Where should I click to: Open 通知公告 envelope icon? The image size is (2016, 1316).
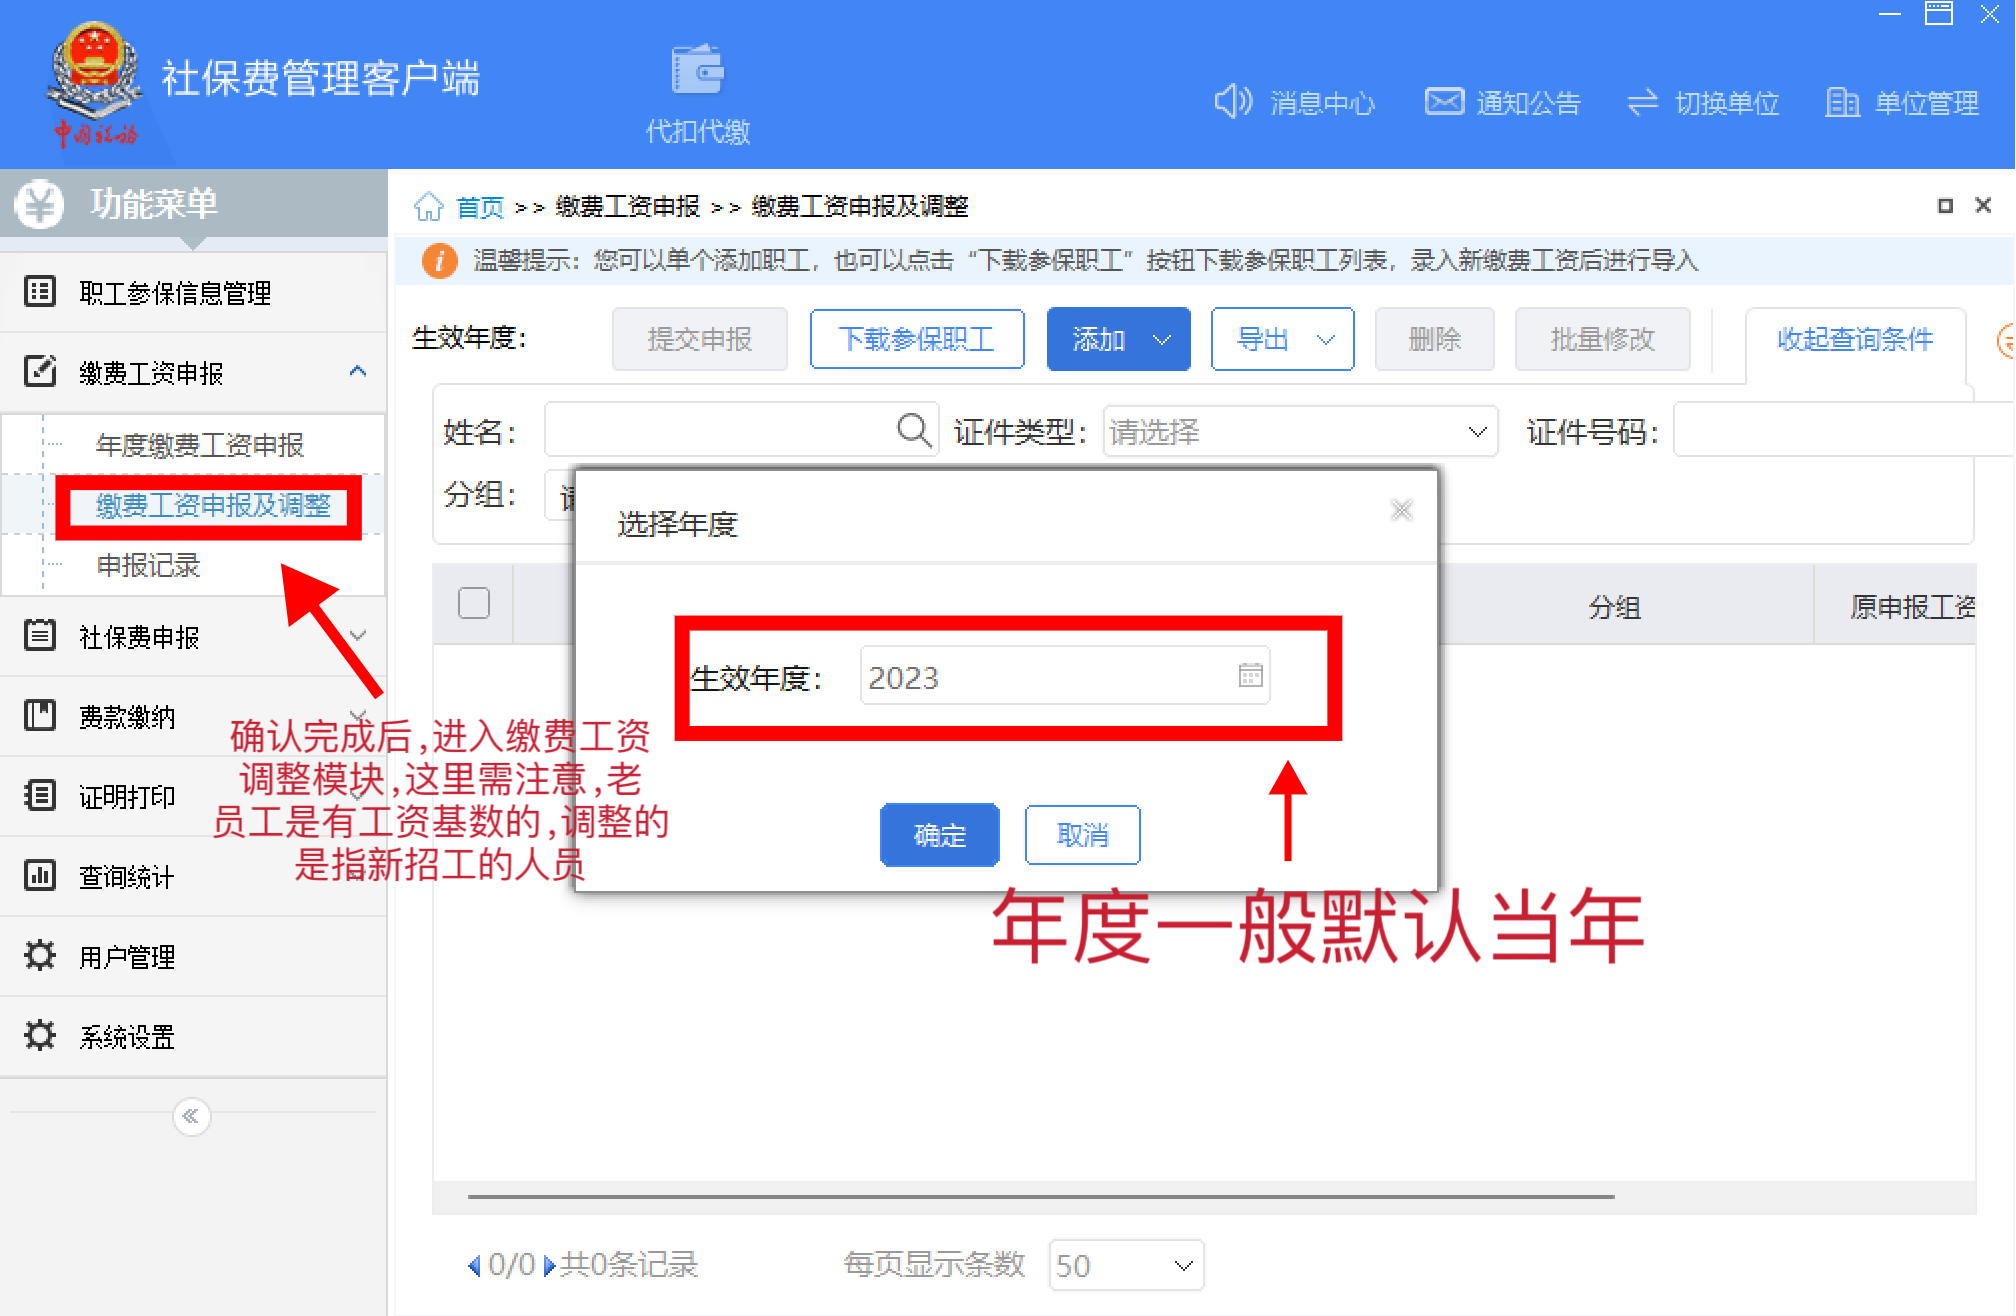point(1443,102)
